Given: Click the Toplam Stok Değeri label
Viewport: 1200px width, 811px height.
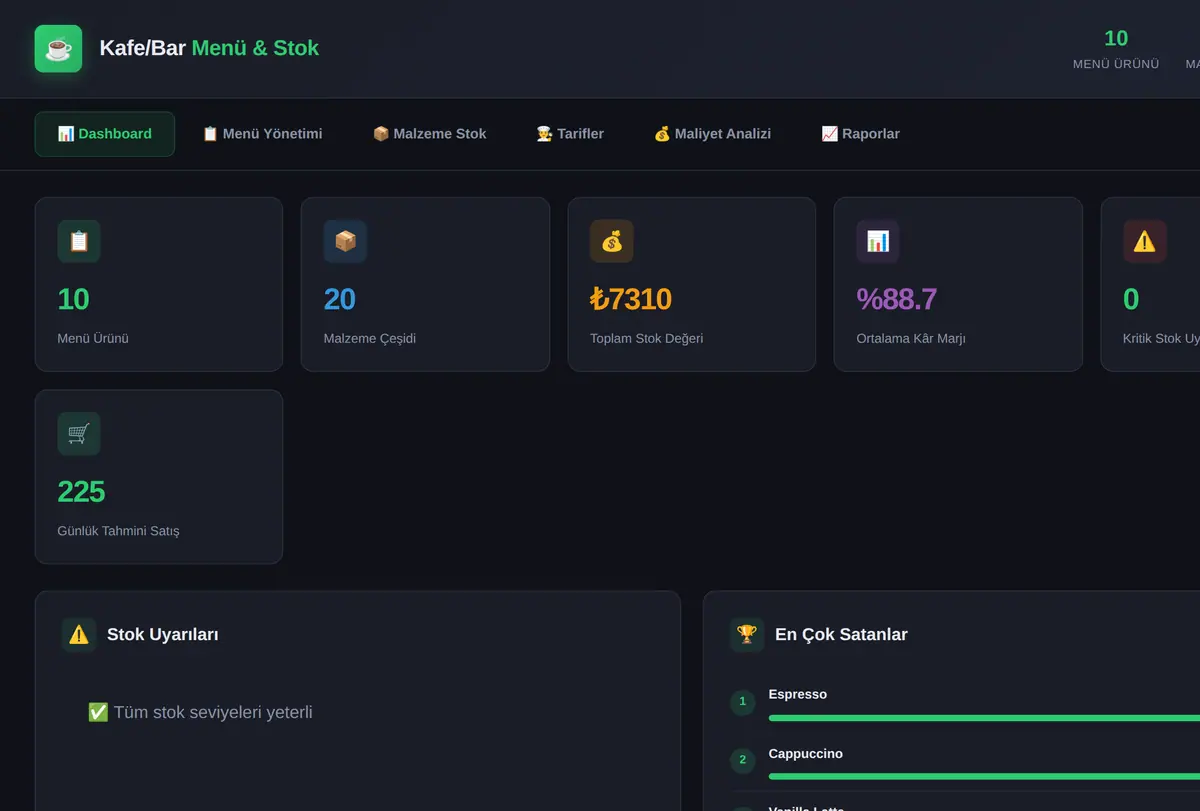Looking at the screenshot, I should tap(647, 338).
